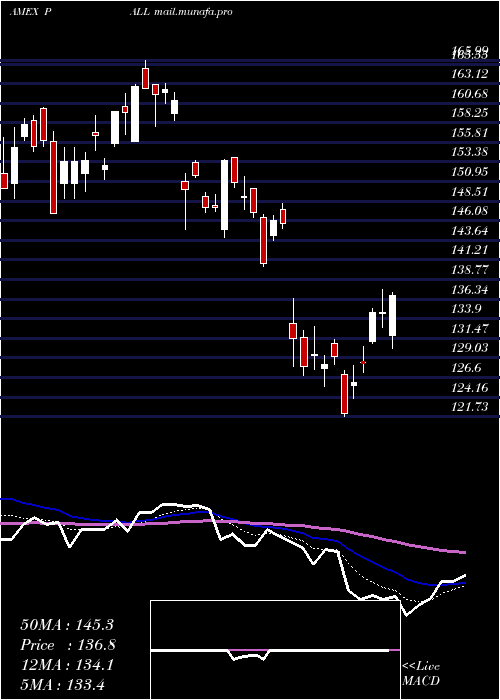Click the 136.34 price level label

tap(470, 290)
